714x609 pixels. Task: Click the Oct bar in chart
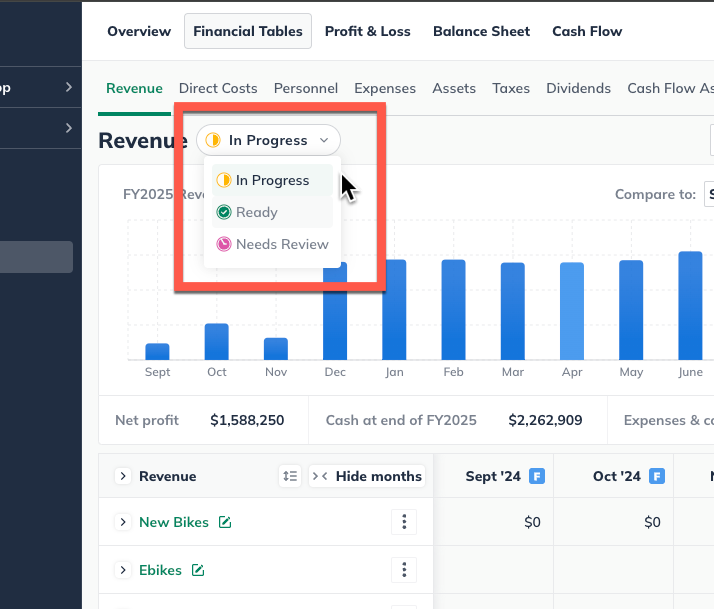217,342
